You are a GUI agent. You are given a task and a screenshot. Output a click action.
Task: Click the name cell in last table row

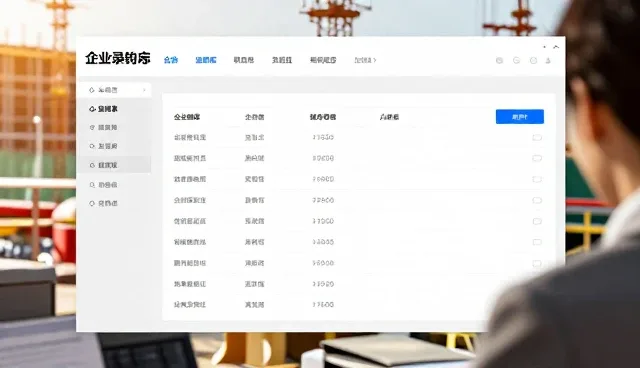pos(190,305)
